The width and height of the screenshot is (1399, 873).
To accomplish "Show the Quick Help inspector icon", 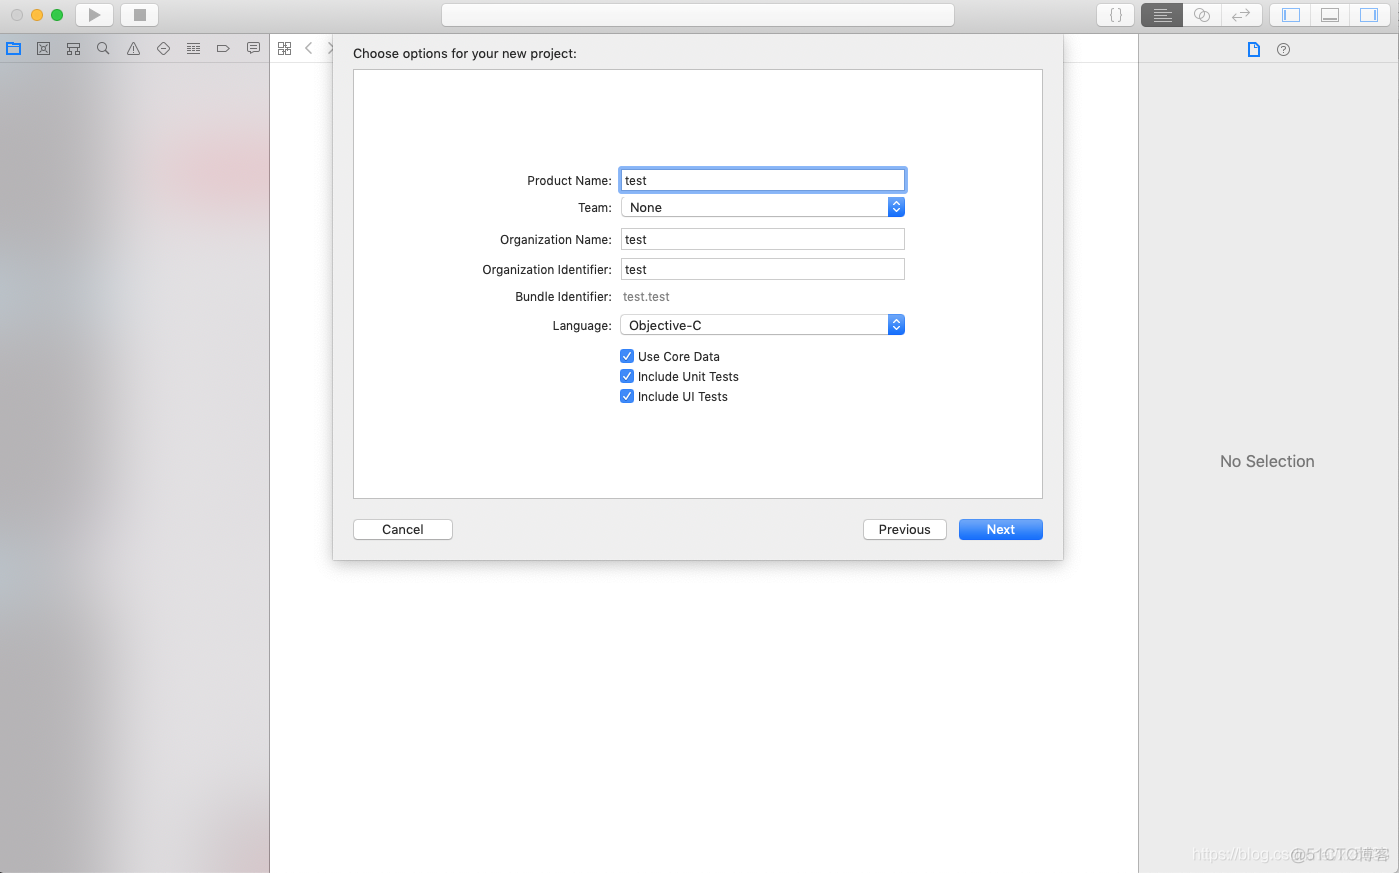I will (1284, 49).
